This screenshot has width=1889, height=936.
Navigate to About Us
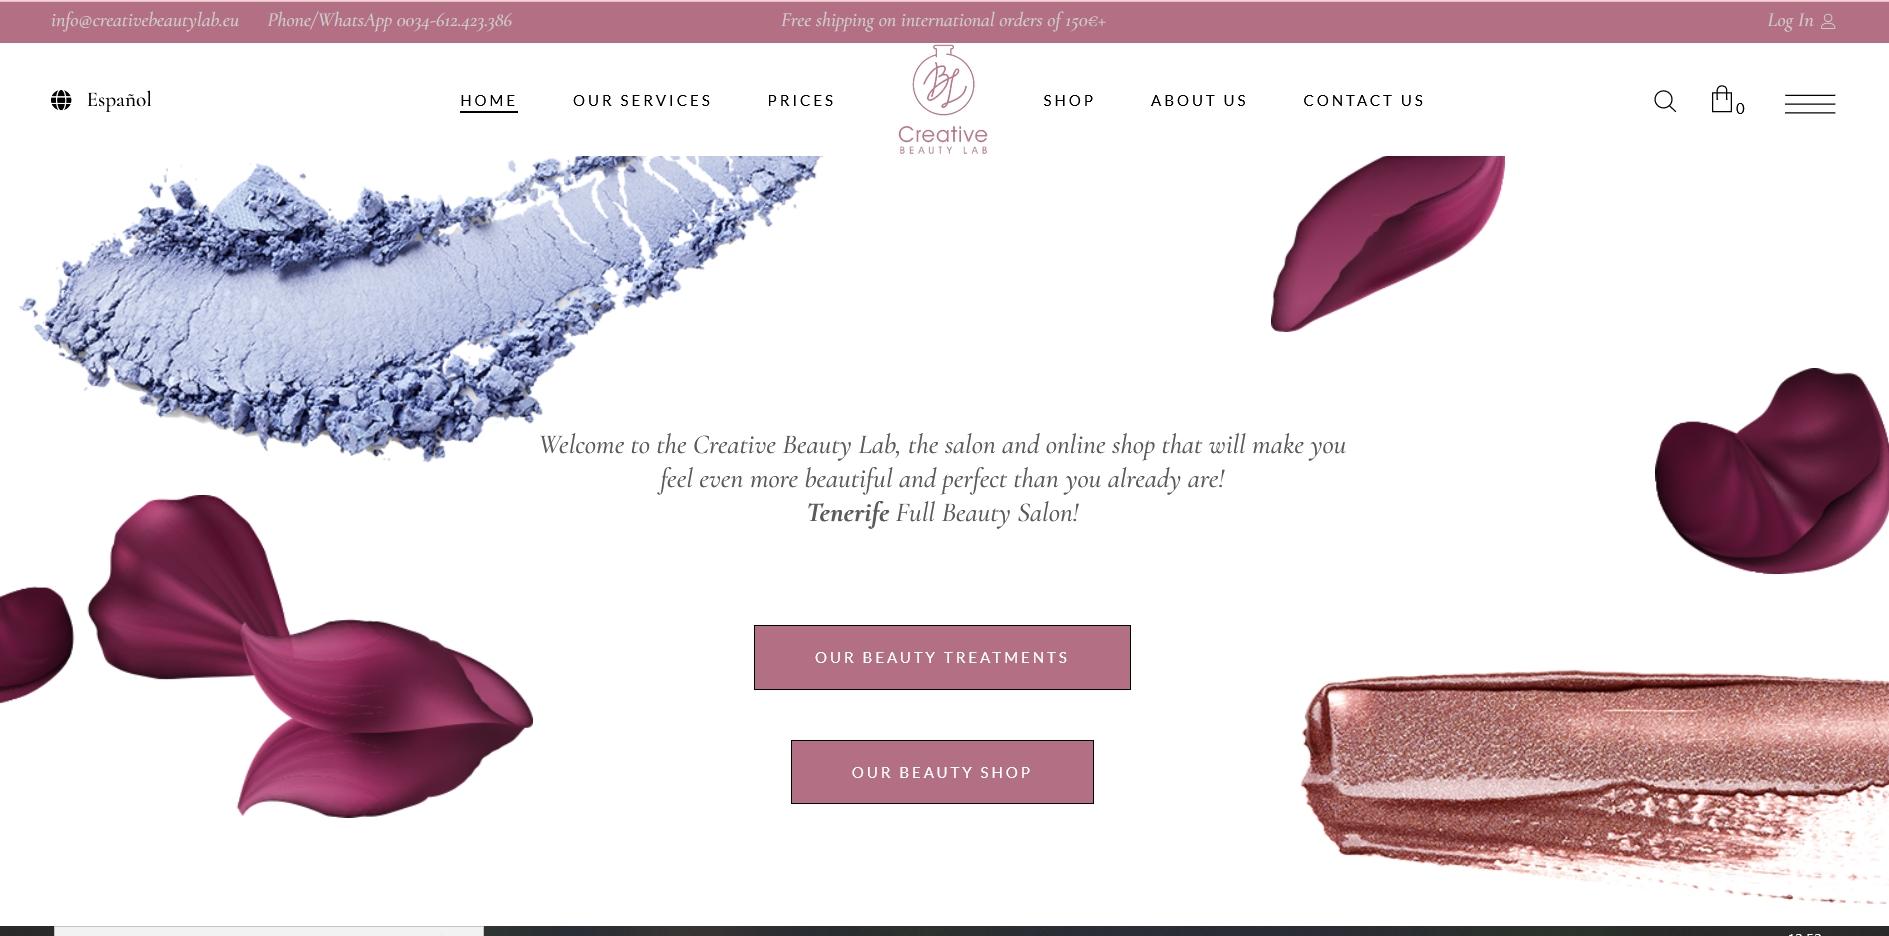[x=1199, y=101]
